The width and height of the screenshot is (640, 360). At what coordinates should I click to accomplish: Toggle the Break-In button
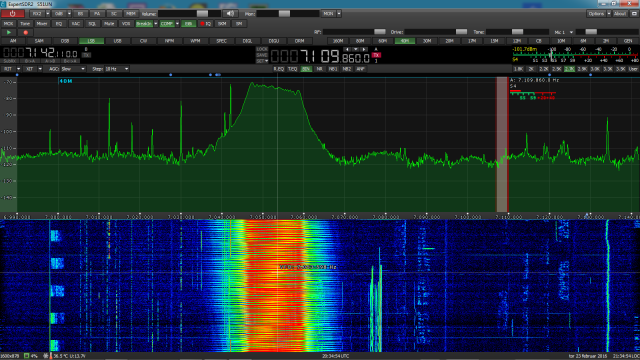point(144,24)
